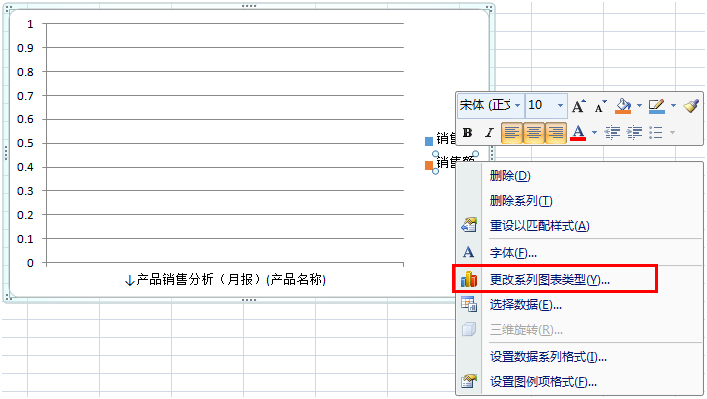The height and width of the screenshot is (399, 707).
Task: Choose 选择数据(E) from context menu
Action: click(x=526, y=305)
